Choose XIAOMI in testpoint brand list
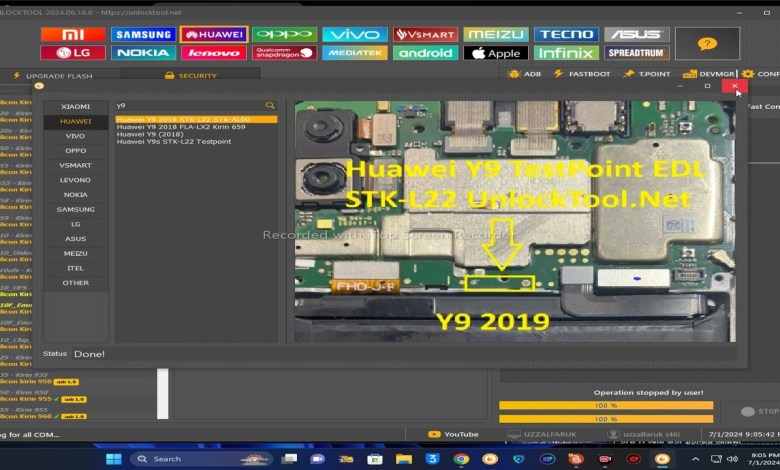Viewport: 780px width, 470px height. [x=76, y=106]
